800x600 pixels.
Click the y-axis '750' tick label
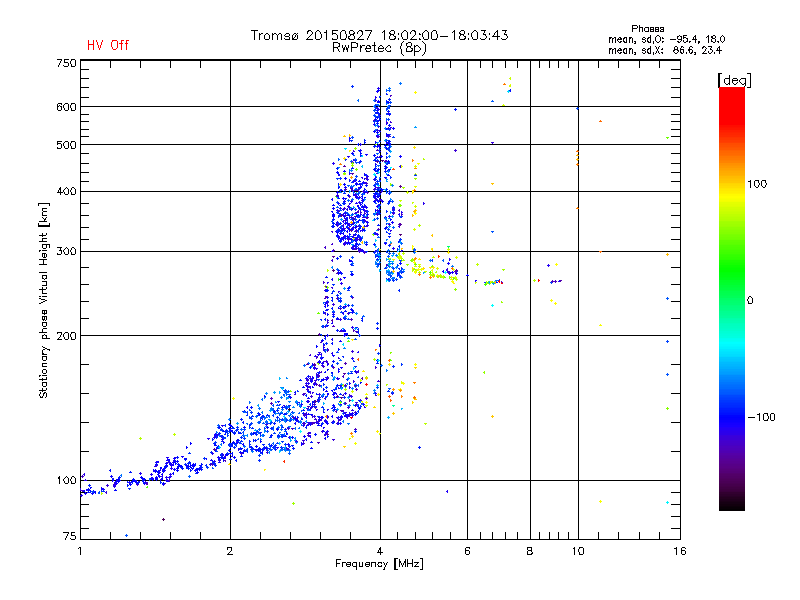click(x=66, y=63)
